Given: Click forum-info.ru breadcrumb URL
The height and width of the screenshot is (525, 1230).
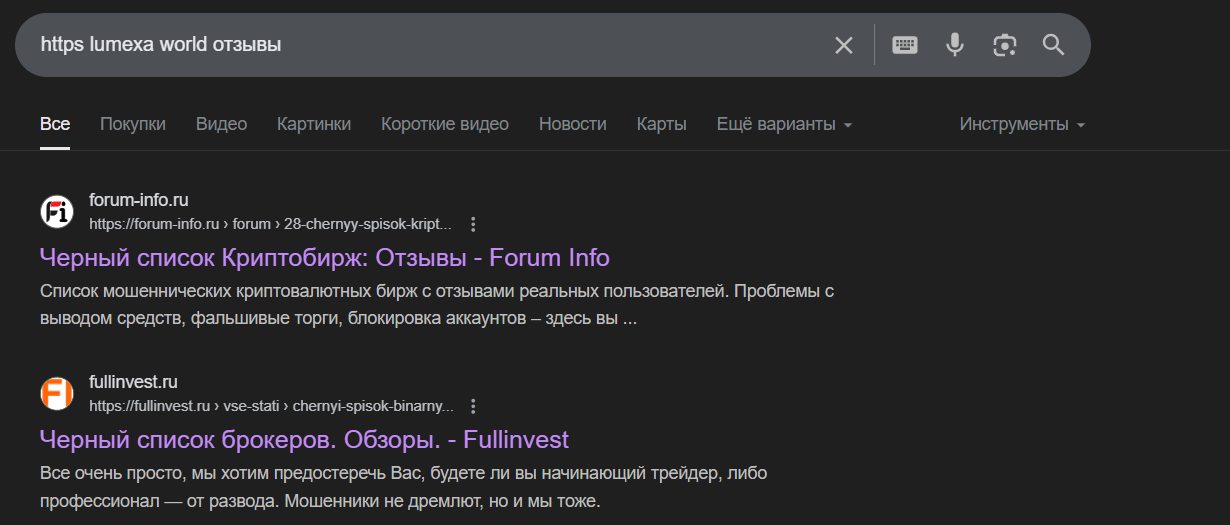Looking at the screenshot, I should [x=270, y=224].
